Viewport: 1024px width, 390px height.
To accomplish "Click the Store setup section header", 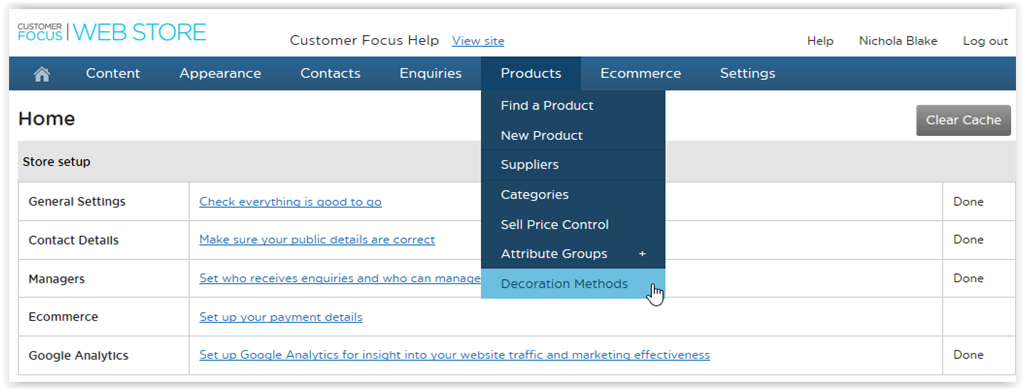I will coord(56,161).
